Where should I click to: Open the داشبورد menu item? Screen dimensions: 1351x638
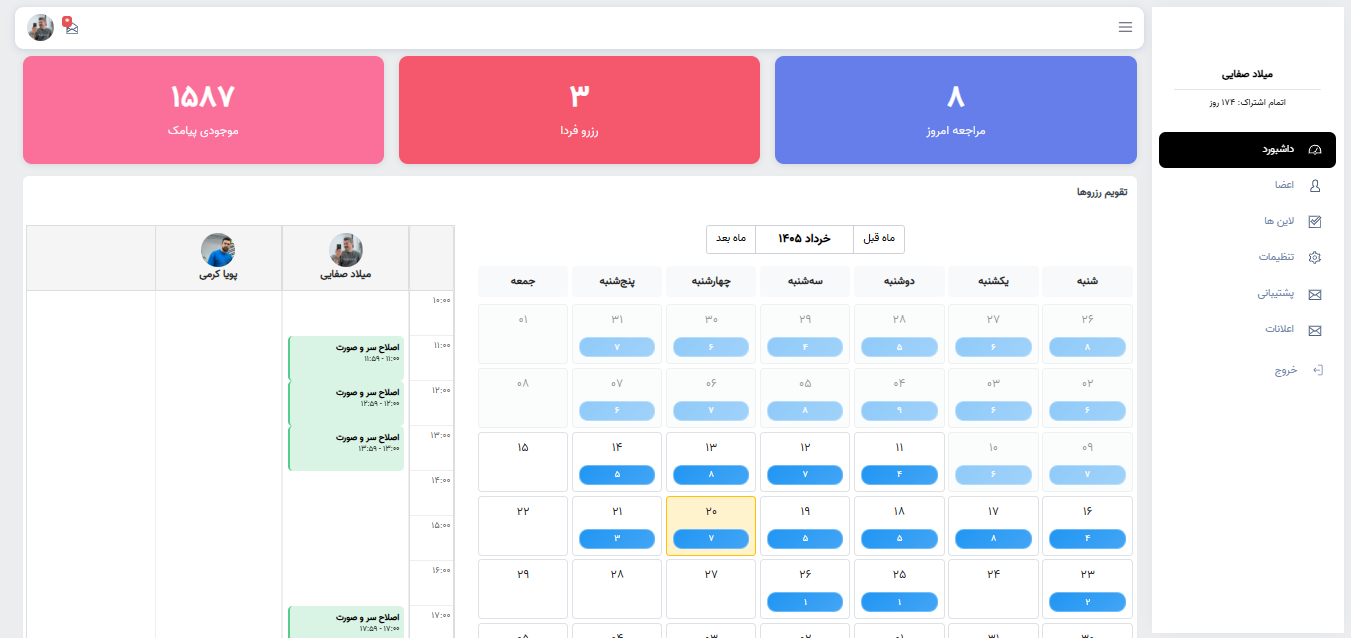[1247, 150]
